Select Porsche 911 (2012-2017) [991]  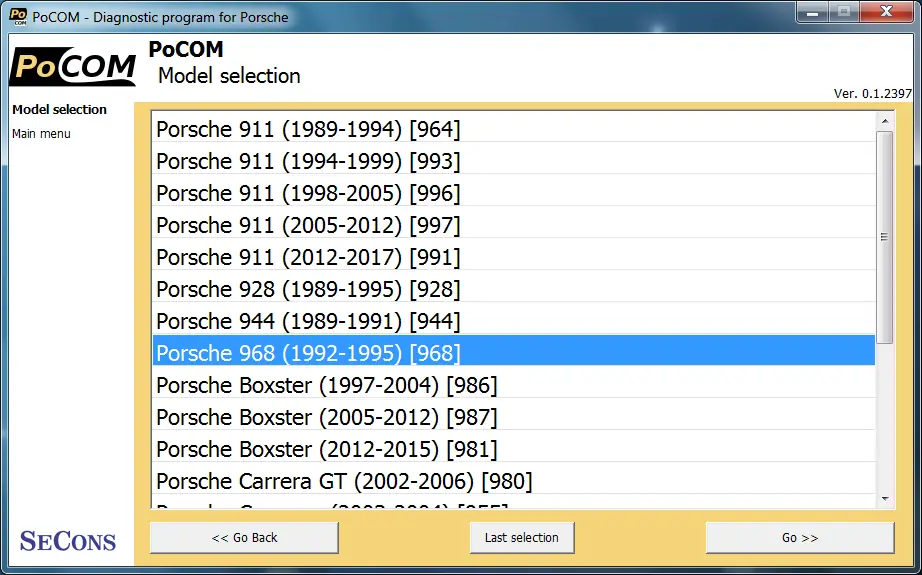(513, 257)
